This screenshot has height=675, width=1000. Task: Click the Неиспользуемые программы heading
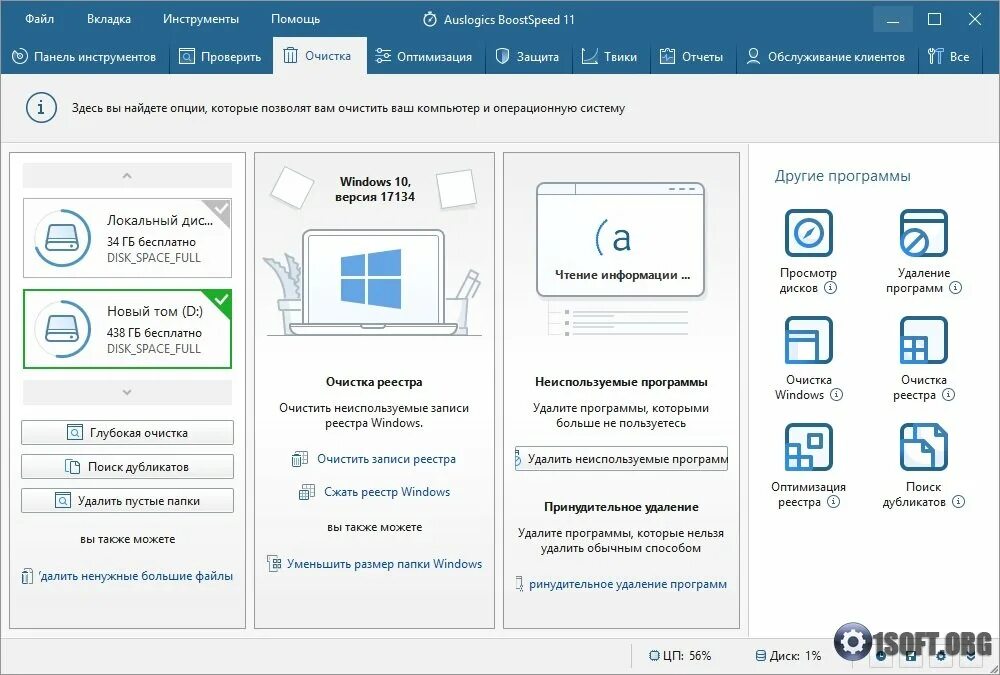(x=621, y=382)
